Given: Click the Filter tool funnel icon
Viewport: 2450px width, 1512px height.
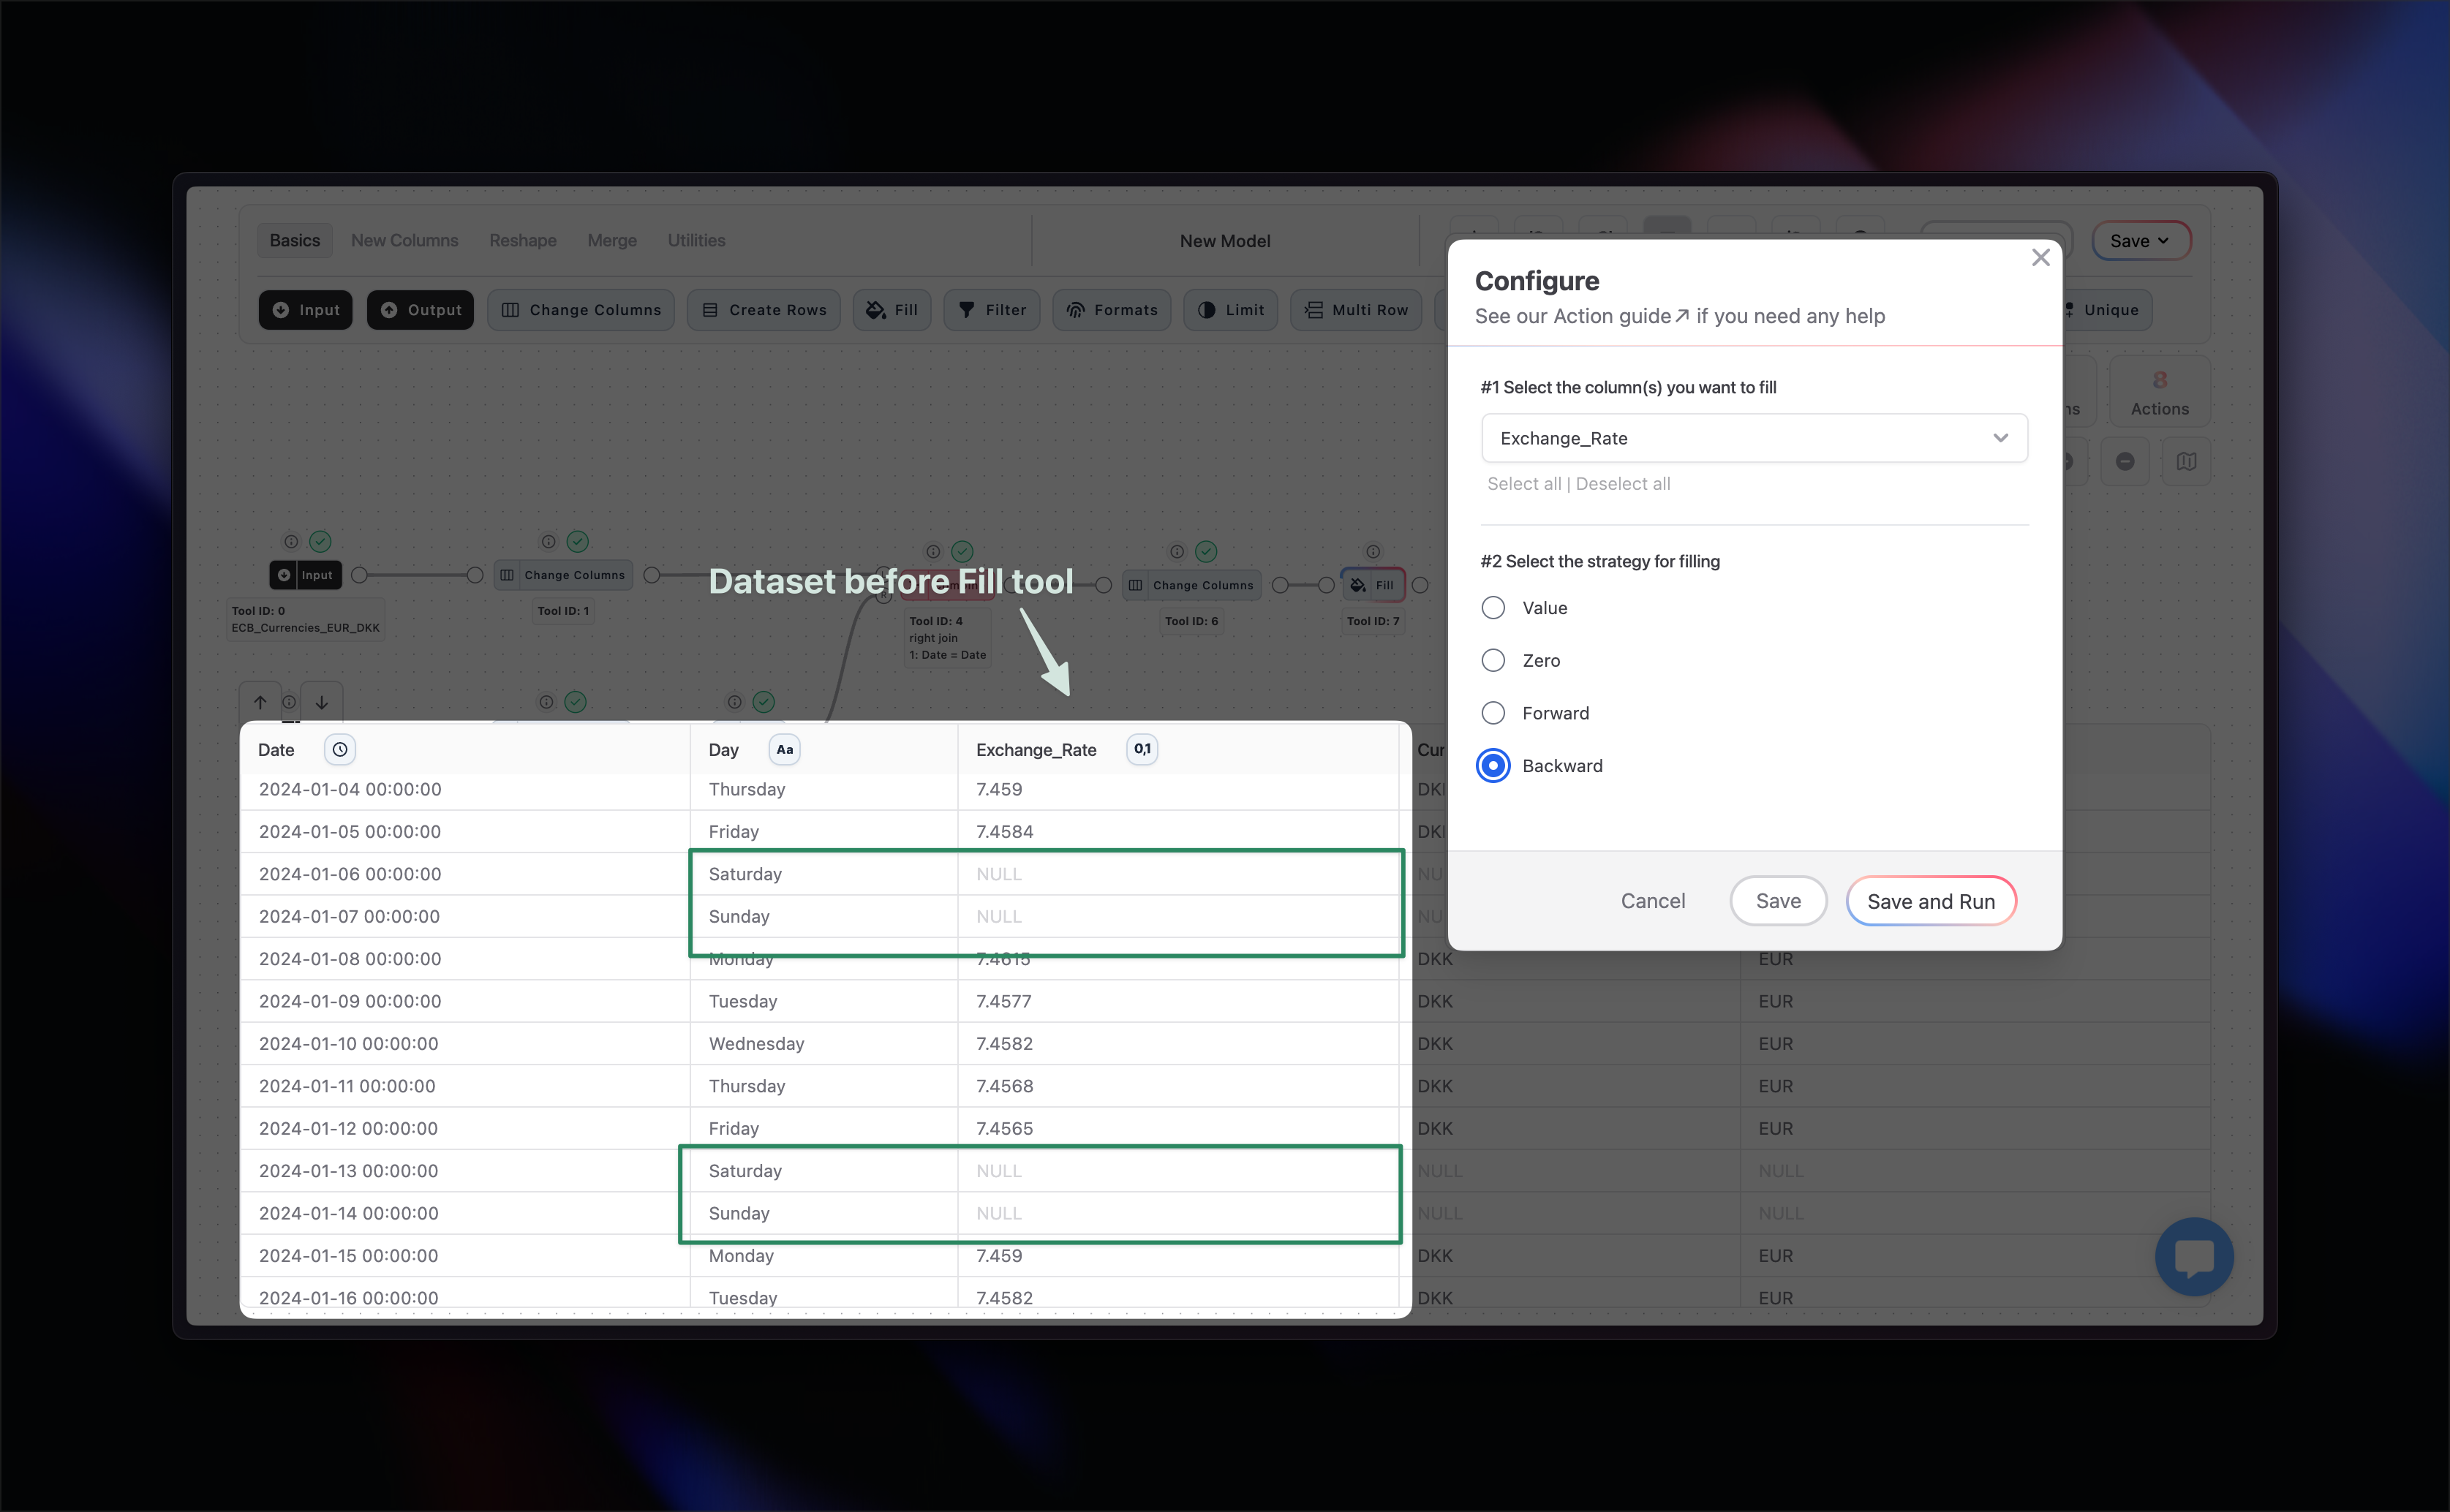Looking at the screenshot, I should [x=966, y=310].
